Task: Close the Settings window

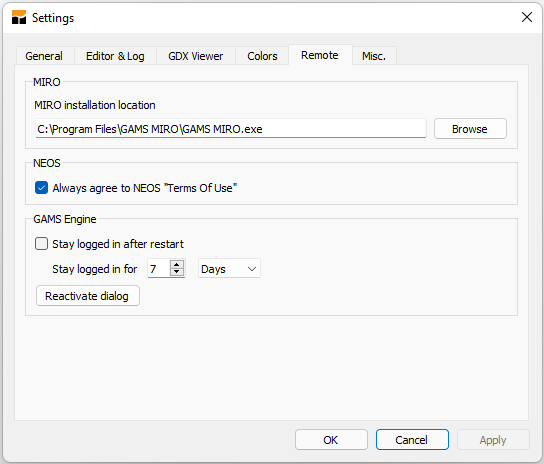Action: coord(527,17)
